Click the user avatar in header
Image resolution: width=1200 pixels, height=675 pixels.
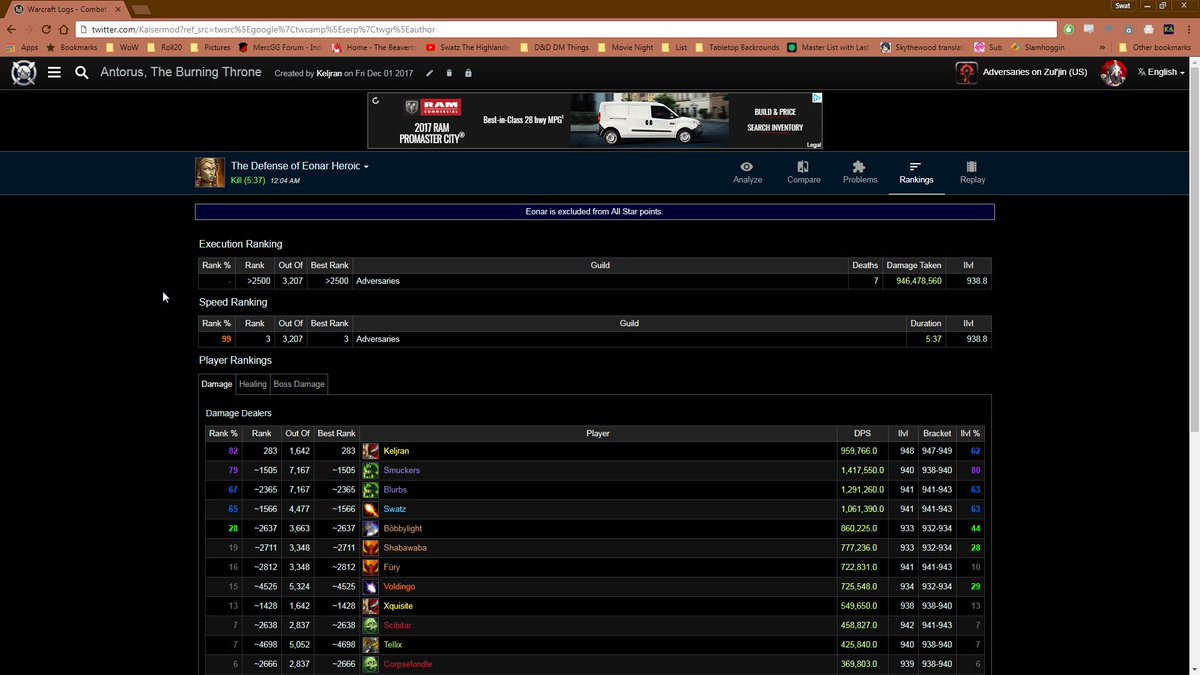click(1113, 72)
